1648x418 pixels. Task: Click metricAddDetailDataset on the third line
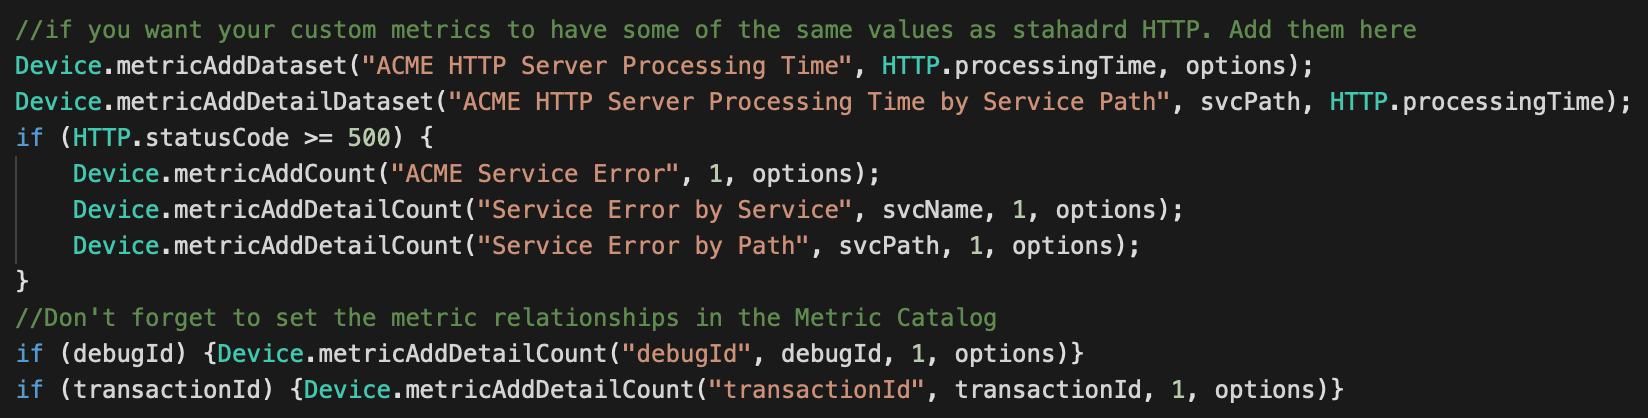pos(275,102)
